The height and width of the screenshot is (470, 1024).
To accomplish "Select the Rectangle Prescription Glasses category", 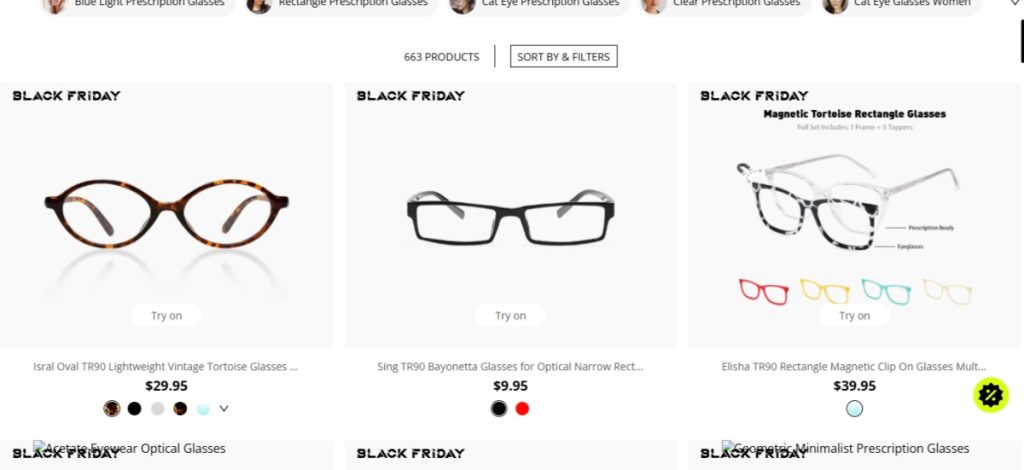I will point(338,5).
